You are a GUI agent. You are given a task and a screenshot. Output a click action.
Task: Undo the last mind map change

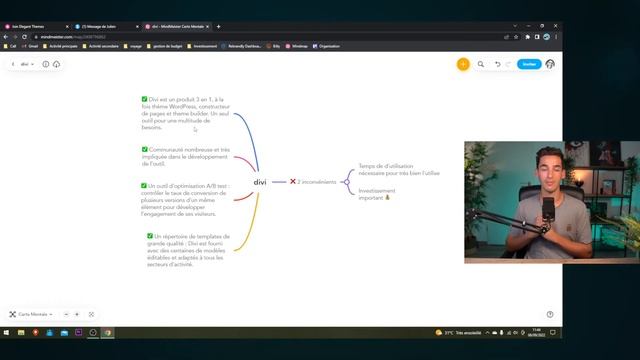[x=498, y=64]
